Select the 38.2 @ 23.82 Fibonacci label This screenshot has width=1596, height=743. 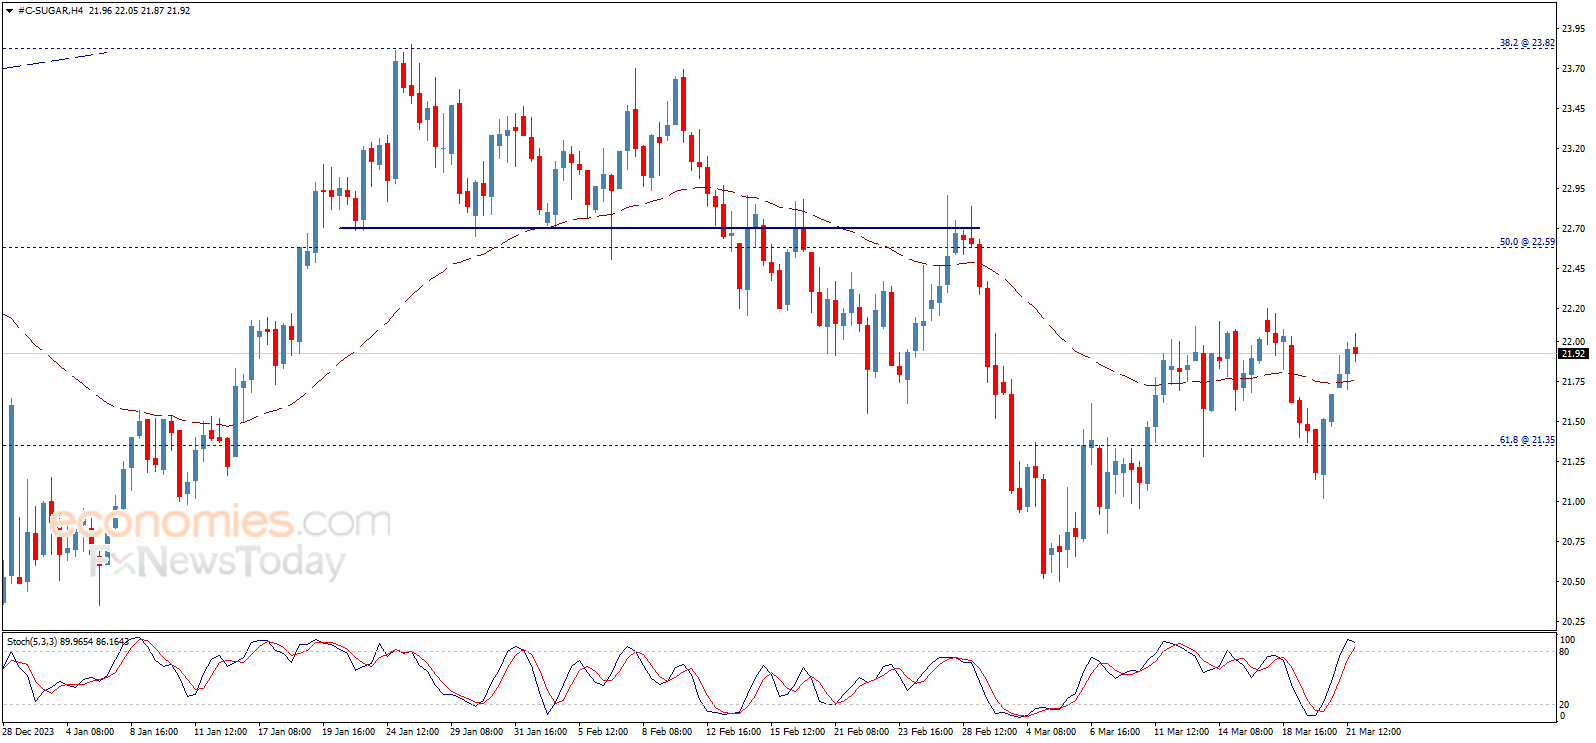[x=1527, y=43]
